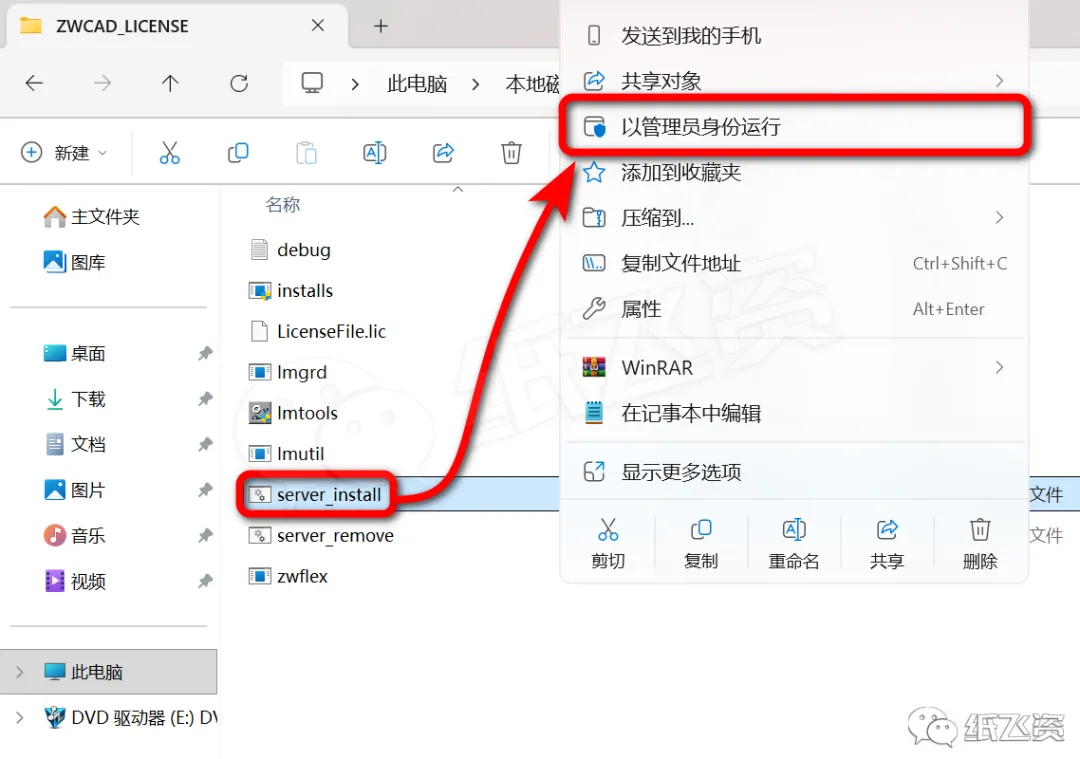Open 下载 in the sidebar
Viewport: 1080px width, 759px height.
click(74, 399)
